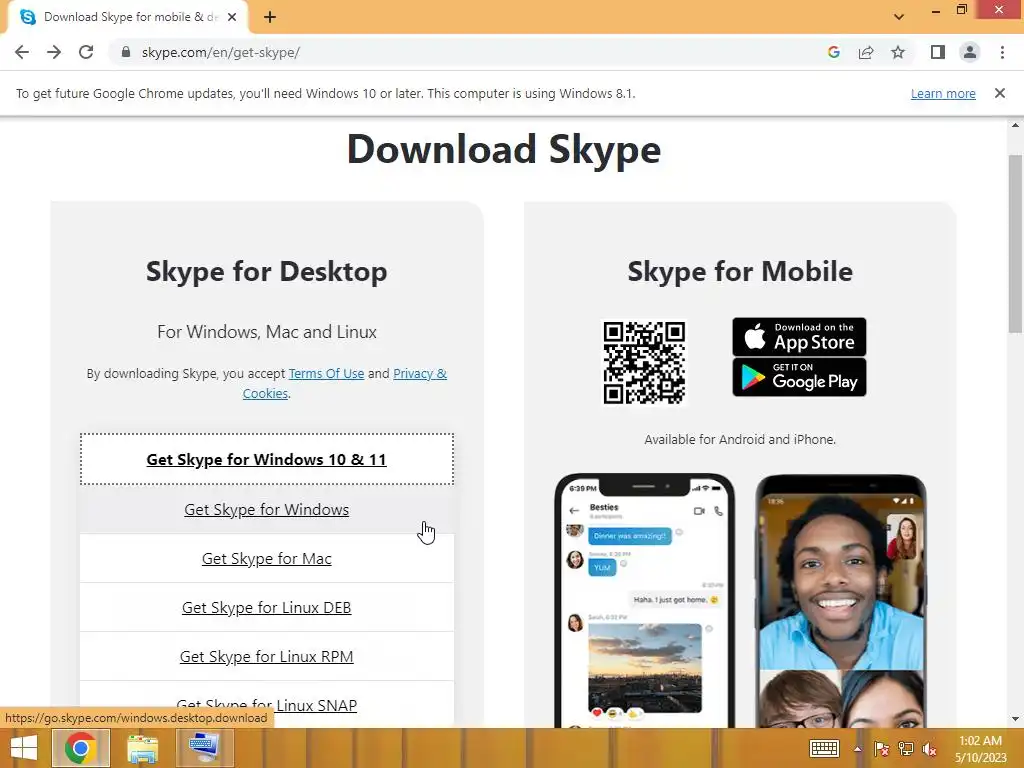Click the Download Skype heading

(x=504, y=150)
